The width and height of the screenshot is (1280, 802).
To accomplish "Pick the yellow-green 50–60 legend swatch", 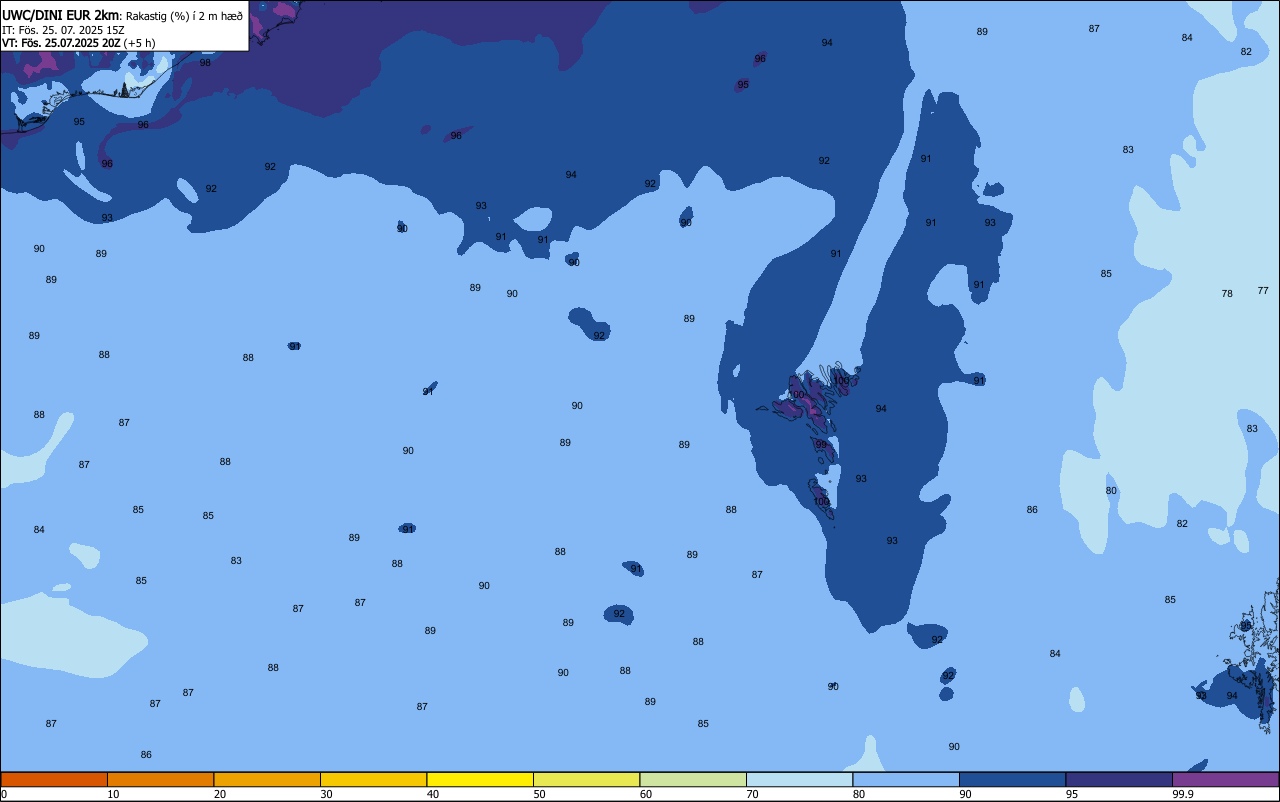I will 586,779.
